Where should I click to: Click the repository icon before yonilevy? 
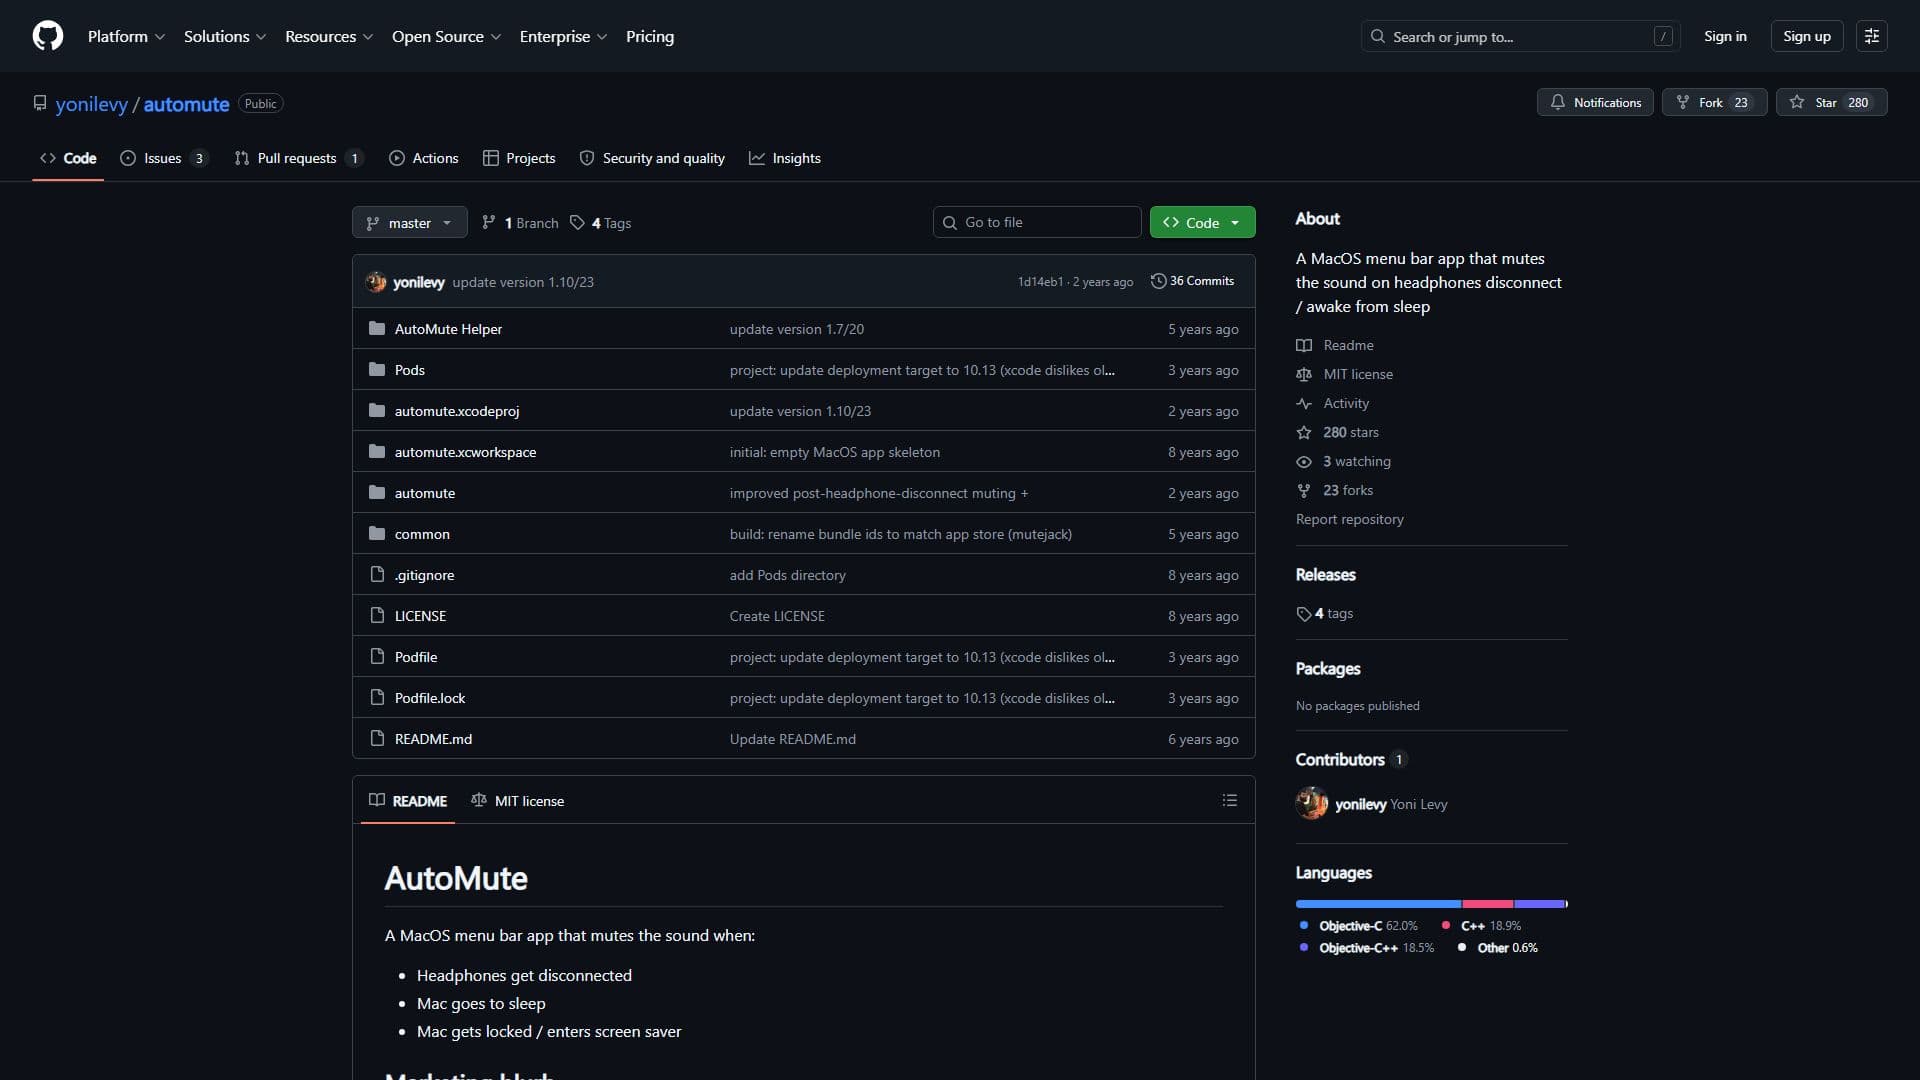click(40, 103)
